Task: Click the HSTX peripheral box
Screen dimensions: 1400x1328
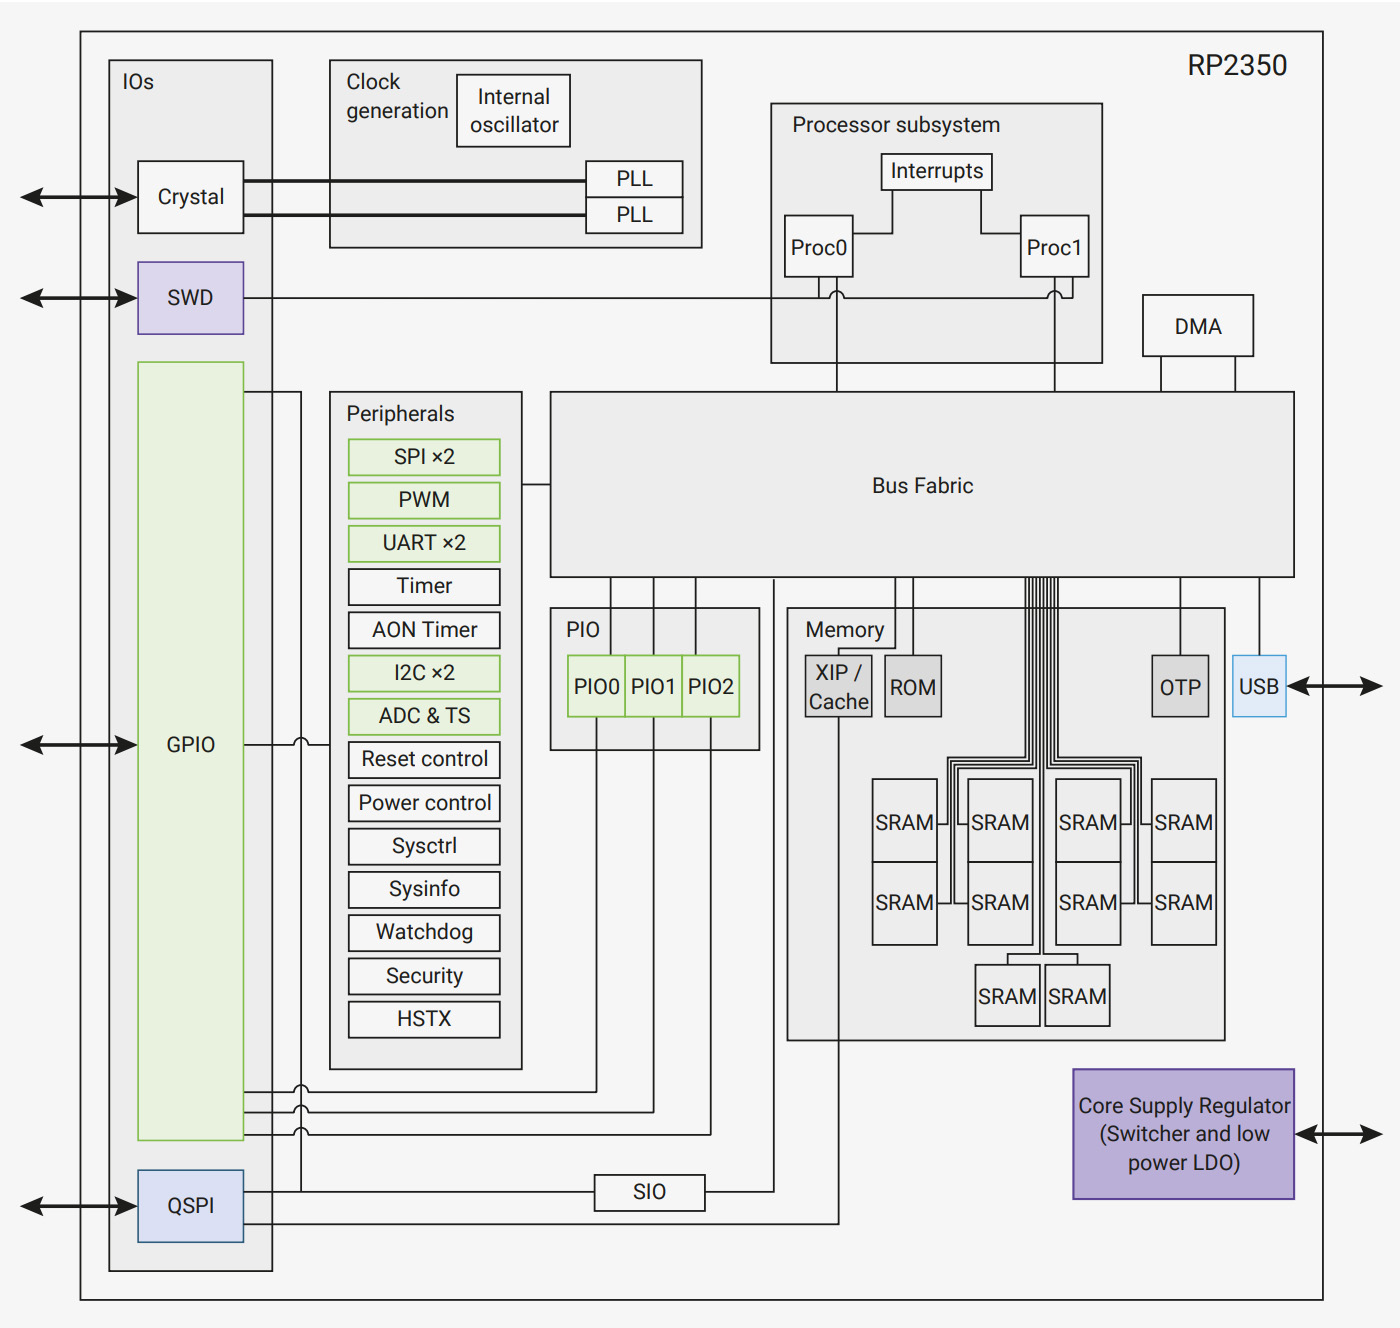Action: pos(424,1019)
